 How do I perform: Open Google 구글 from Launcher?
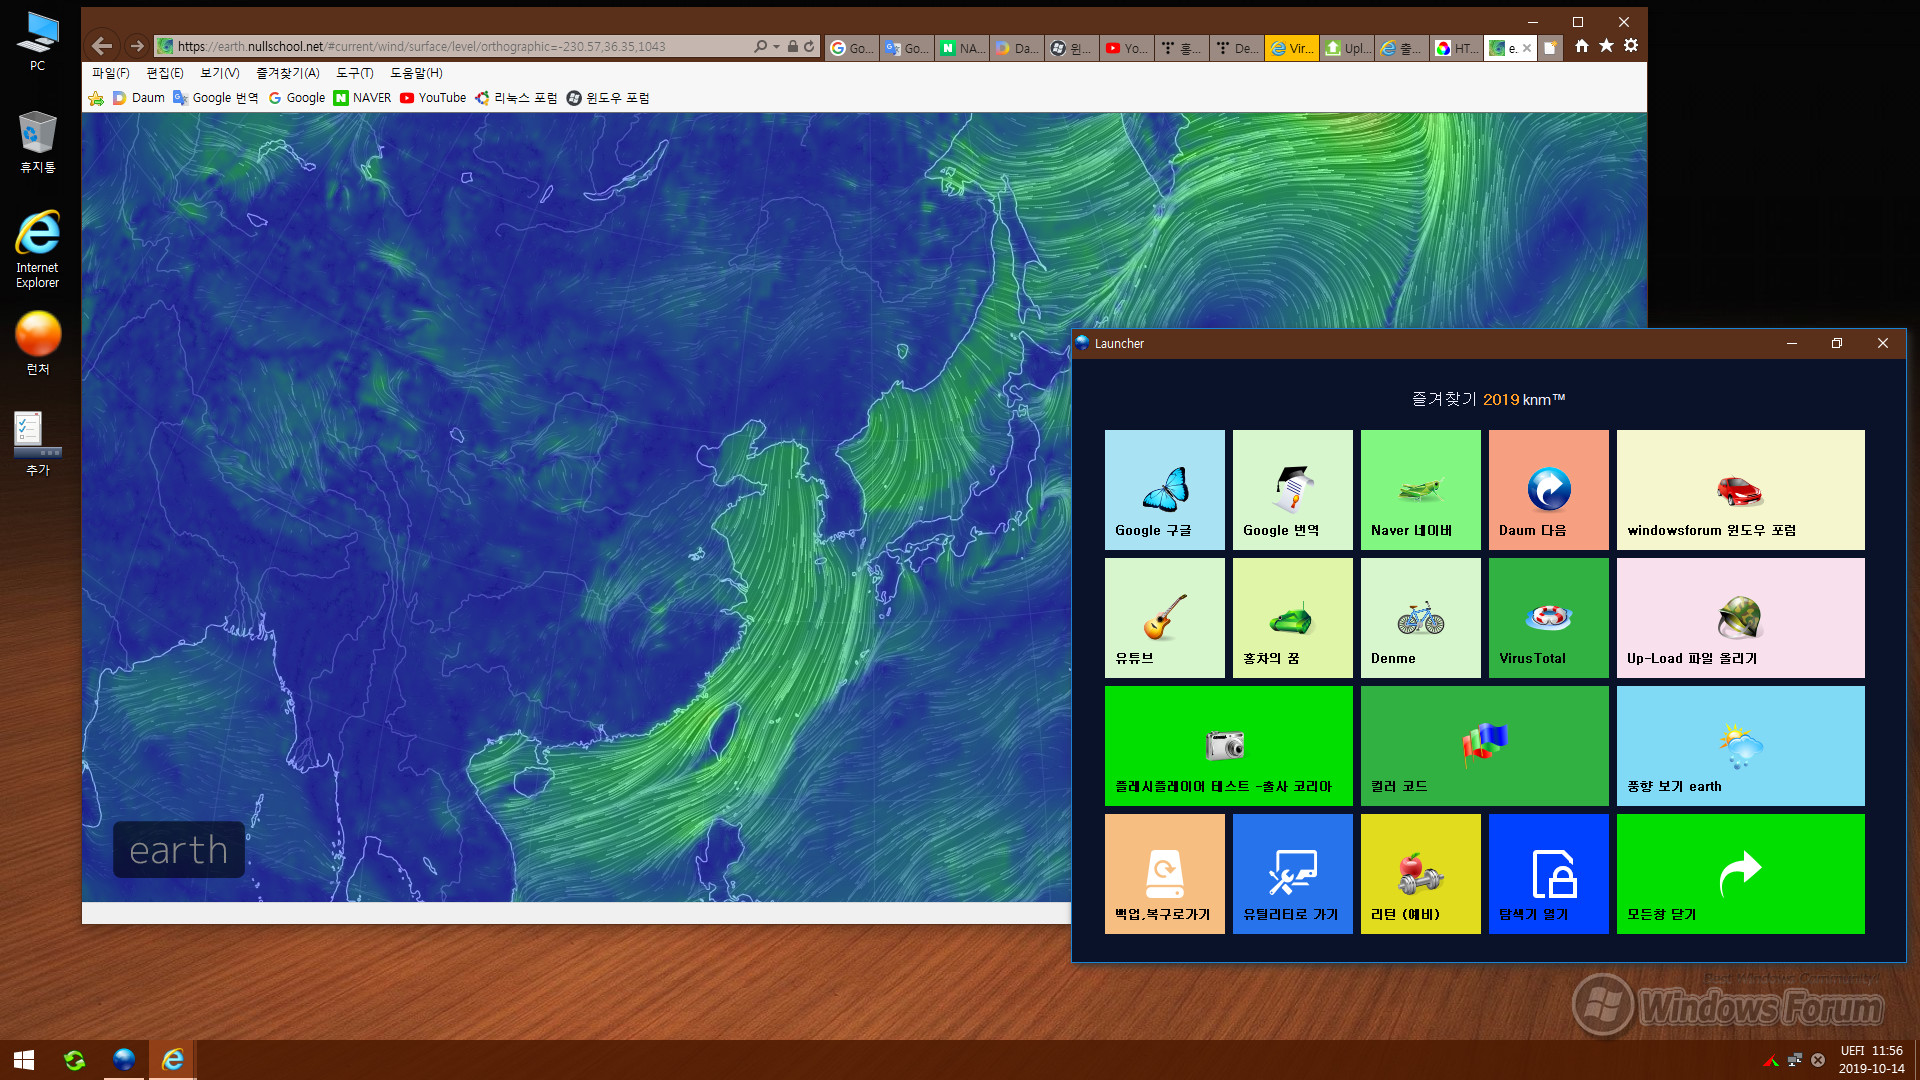pyautogui.click(x=1164, y=489)
